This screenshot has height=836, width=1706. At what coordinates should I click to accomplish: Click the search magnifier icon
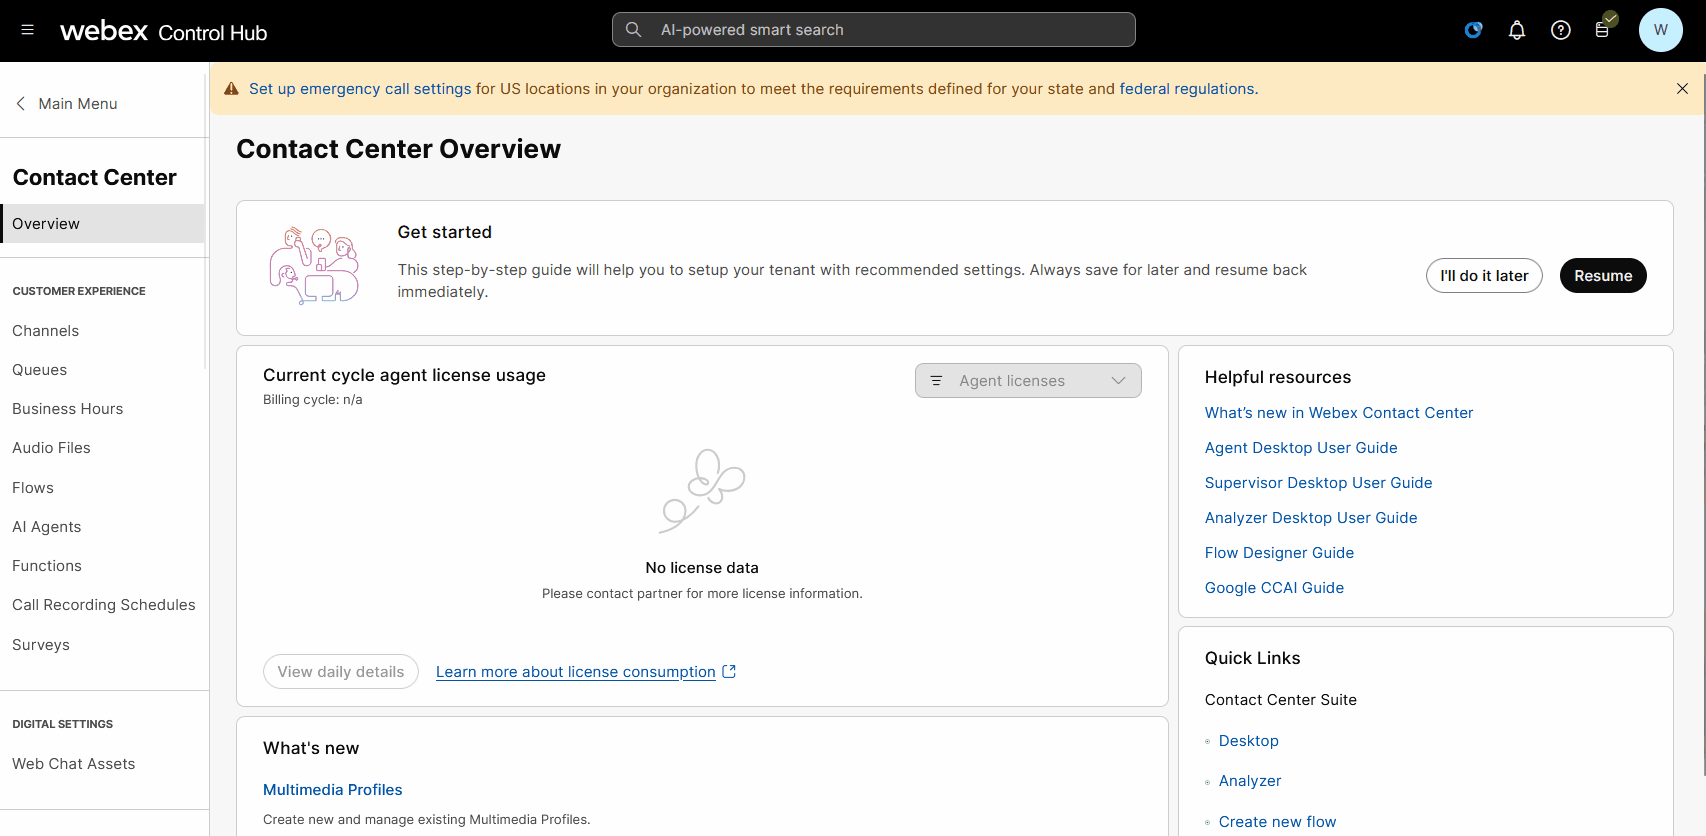pos(633,30)
